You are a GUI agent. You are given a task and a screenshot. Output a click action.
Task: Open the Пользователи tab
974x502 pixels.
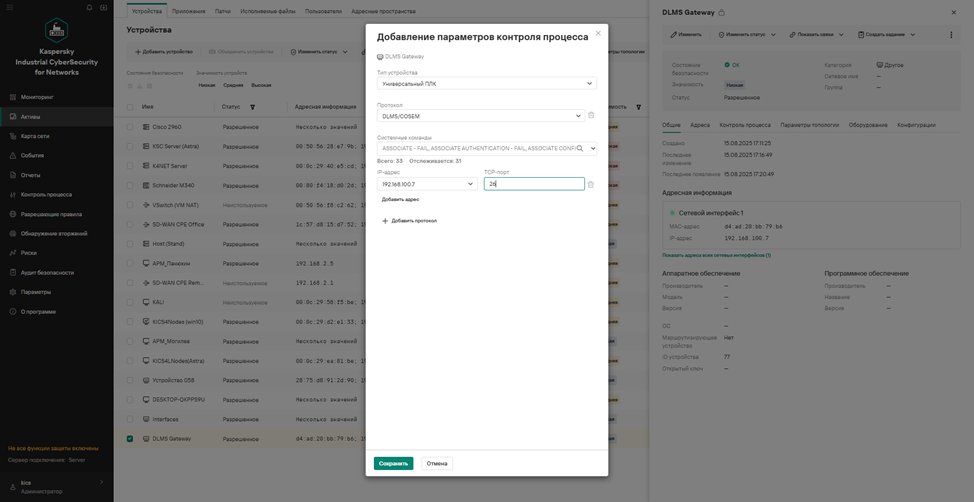324,11
